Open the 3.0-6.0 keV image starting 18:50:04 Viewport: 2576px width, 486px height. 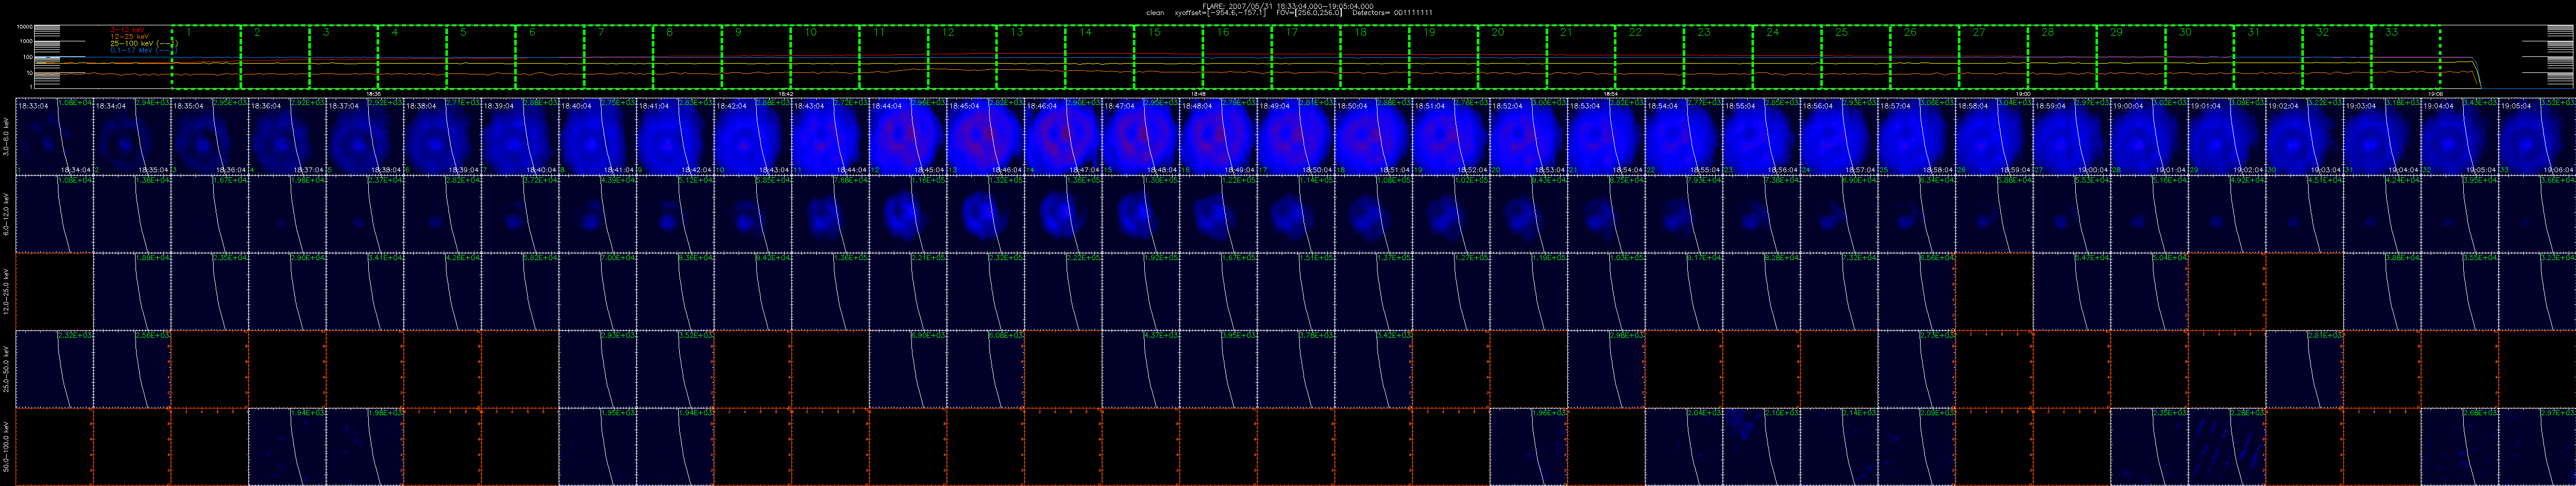coord(1374,136)
